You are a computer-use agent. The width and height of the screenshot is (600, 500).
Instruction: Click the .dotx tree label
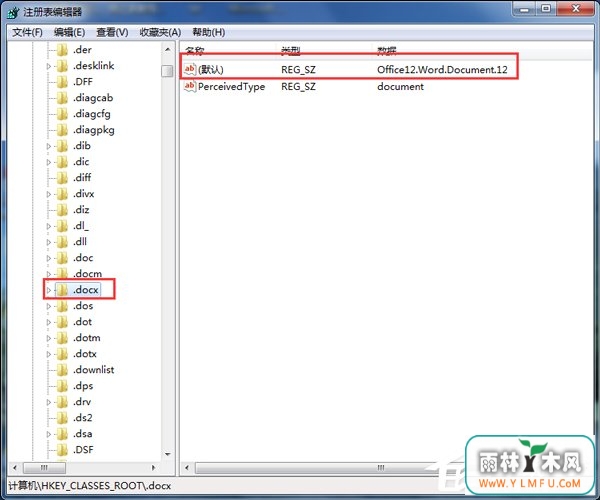(85, 354)
